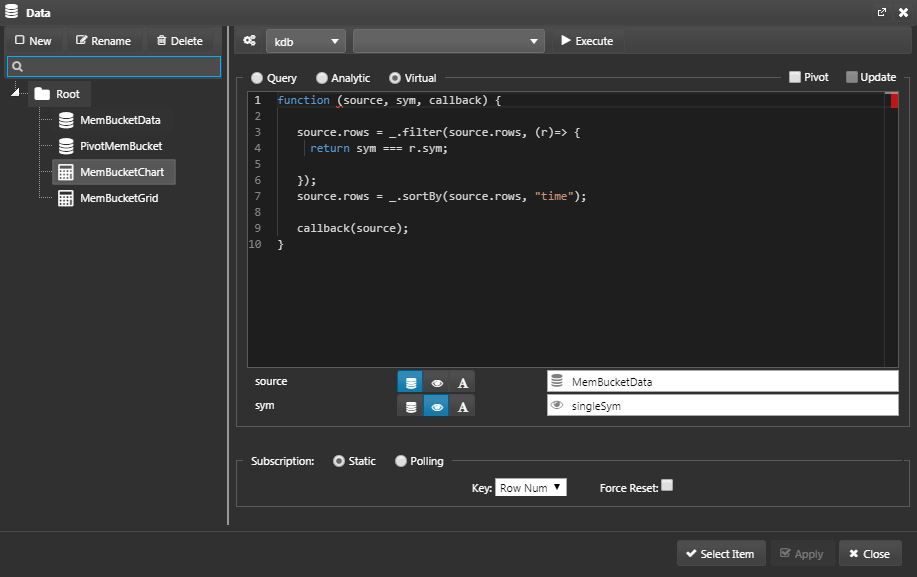
Task: Click the Close button at bottom
Action: tap(870, 553)
